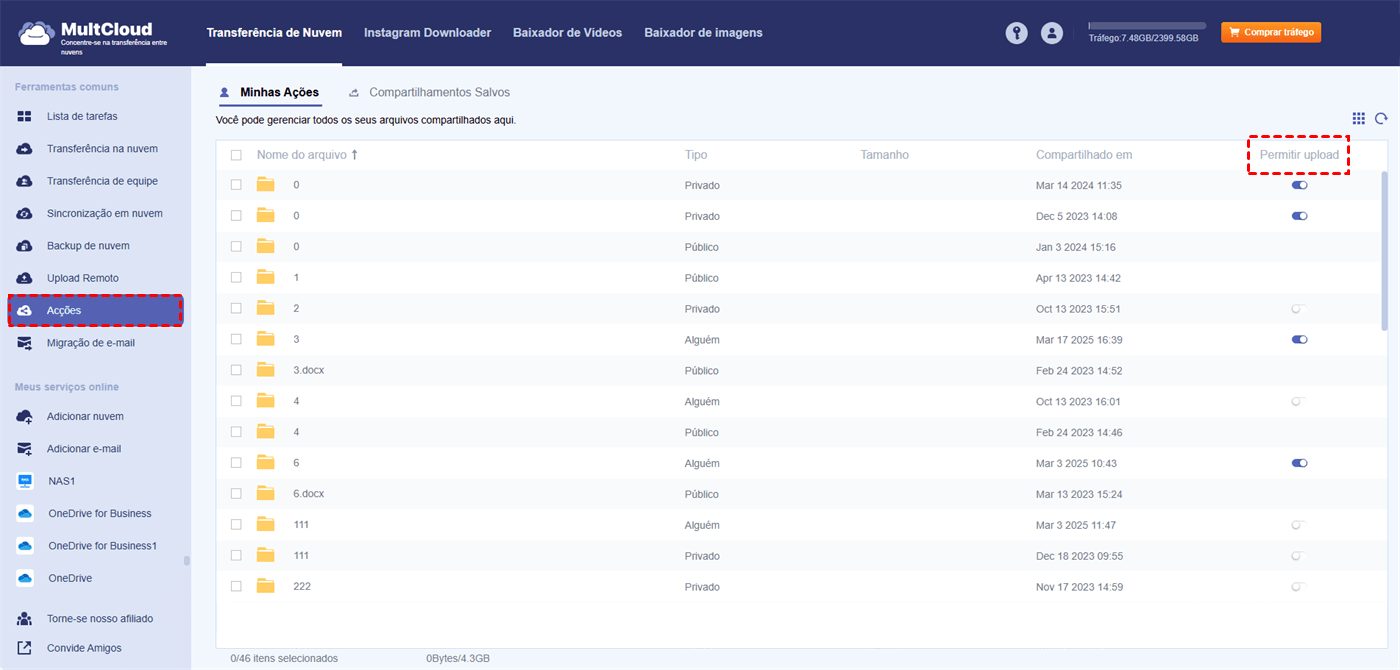This screenshot has height=670, width=1400.
Task: Click the refresh list icon
Action: tap(1381, 118)
